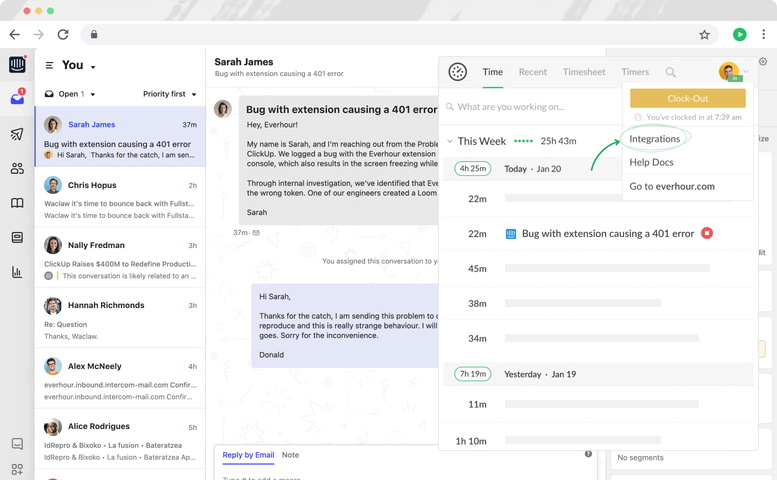Click the 45m time entry

click(x=598, y=268)
